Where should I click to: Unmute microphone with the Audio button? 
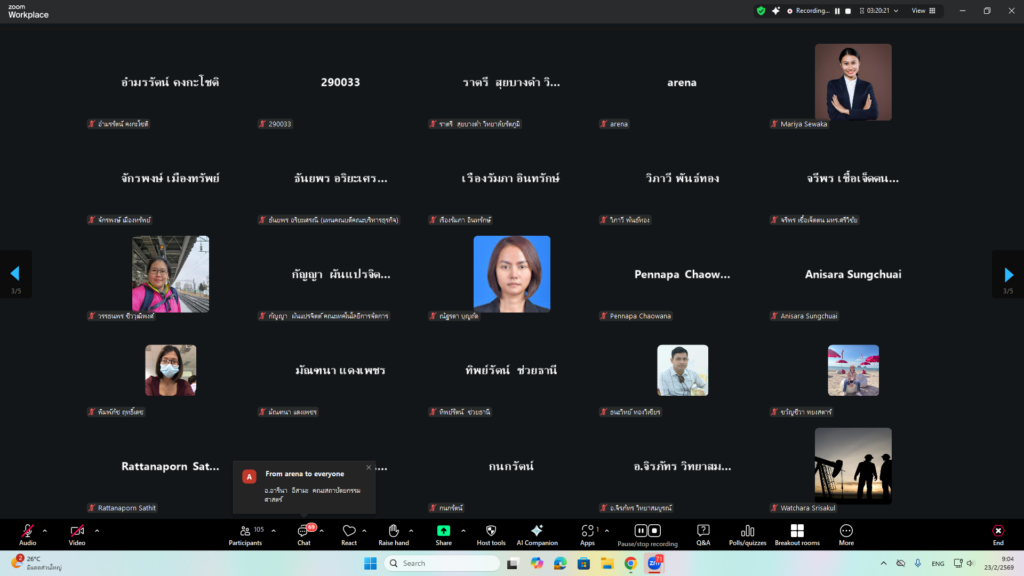coord(27,534)
